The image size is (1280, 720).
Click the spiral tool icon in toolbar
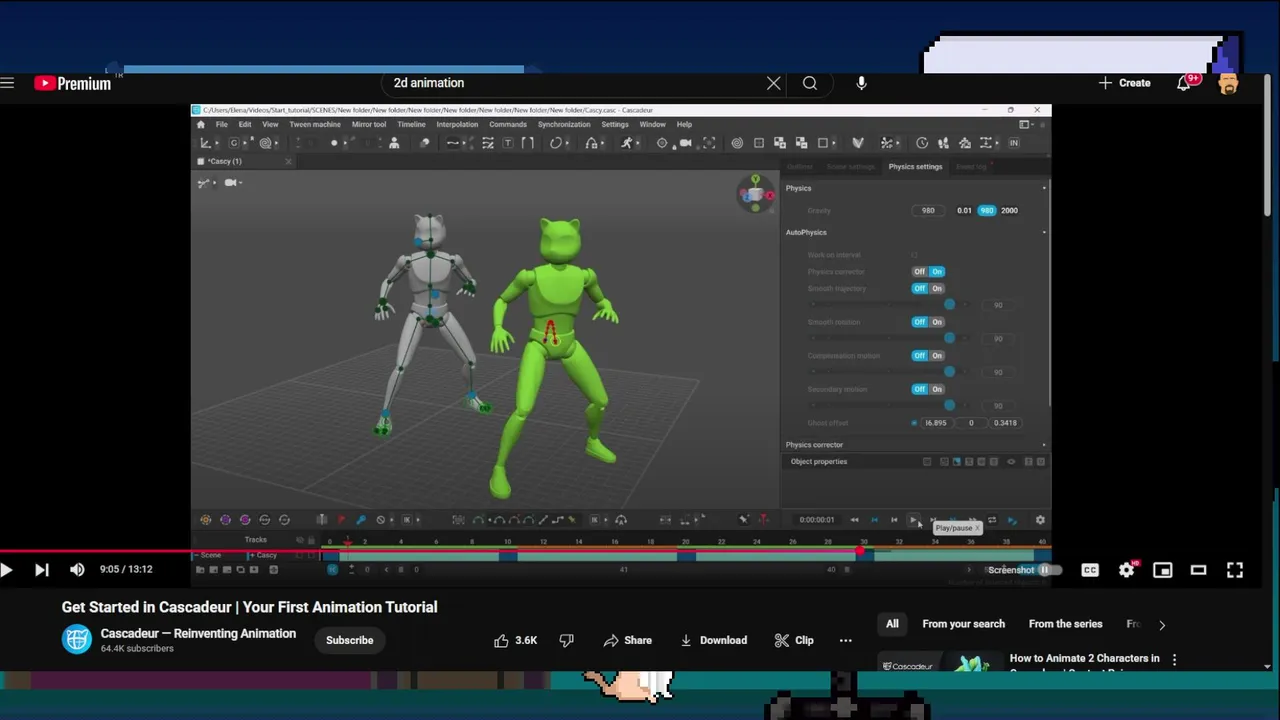tap(265, 143)
